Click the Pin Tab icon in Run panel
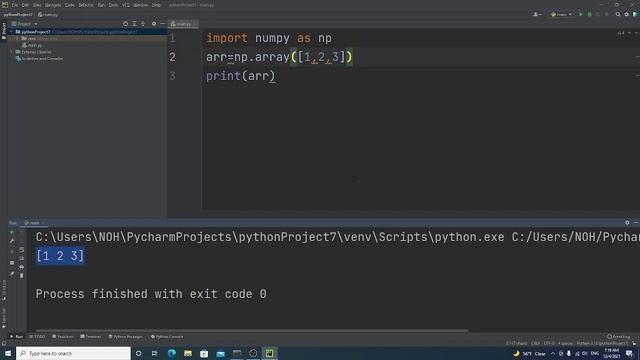Image resolution: width=640 pixels, height=360 pixels. pyautogui.click(x=12, y=274)
